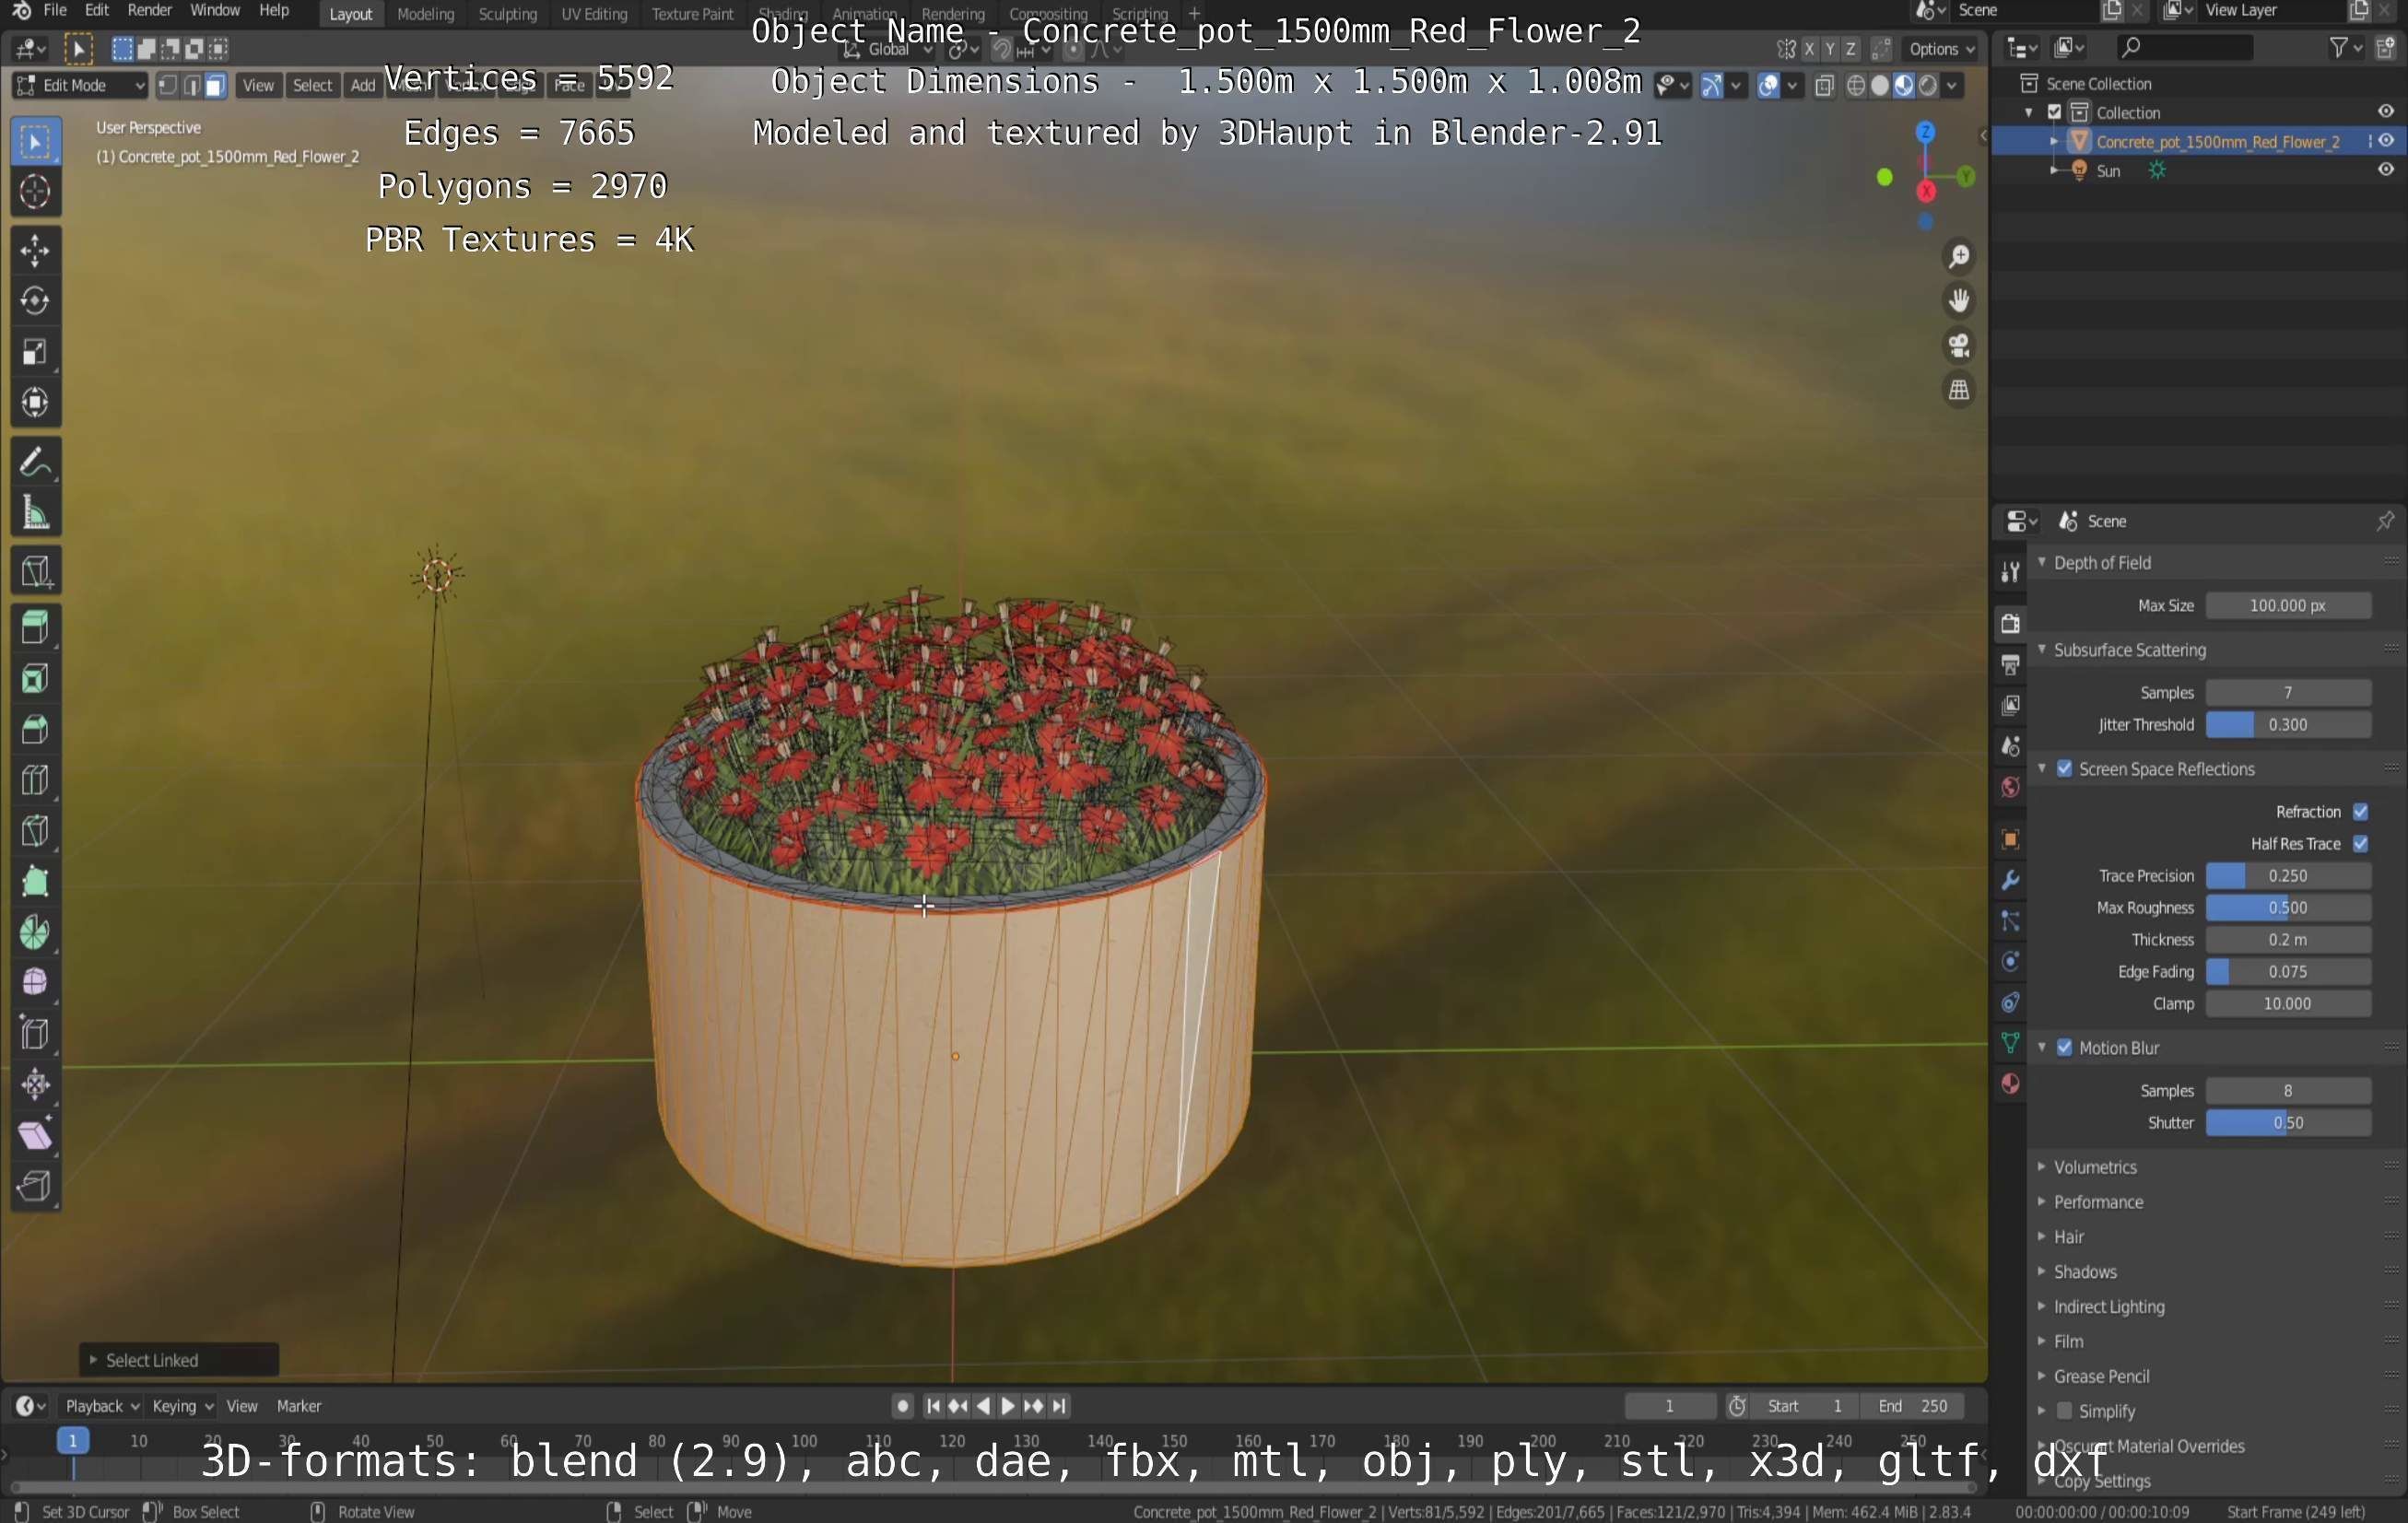Select the Rip Region tool
Image resolution: width=2408 pixels, height=1523 pixels.
pyautogui.click(x=35, y=1187)
